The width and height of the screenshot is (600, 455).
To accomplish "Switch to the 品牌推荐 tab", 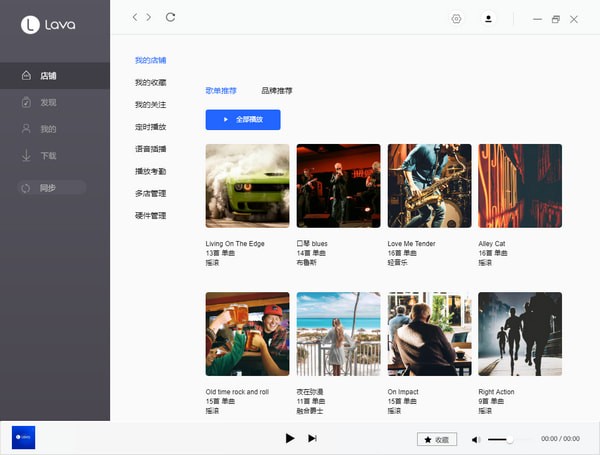I will (x=277, y=90).
